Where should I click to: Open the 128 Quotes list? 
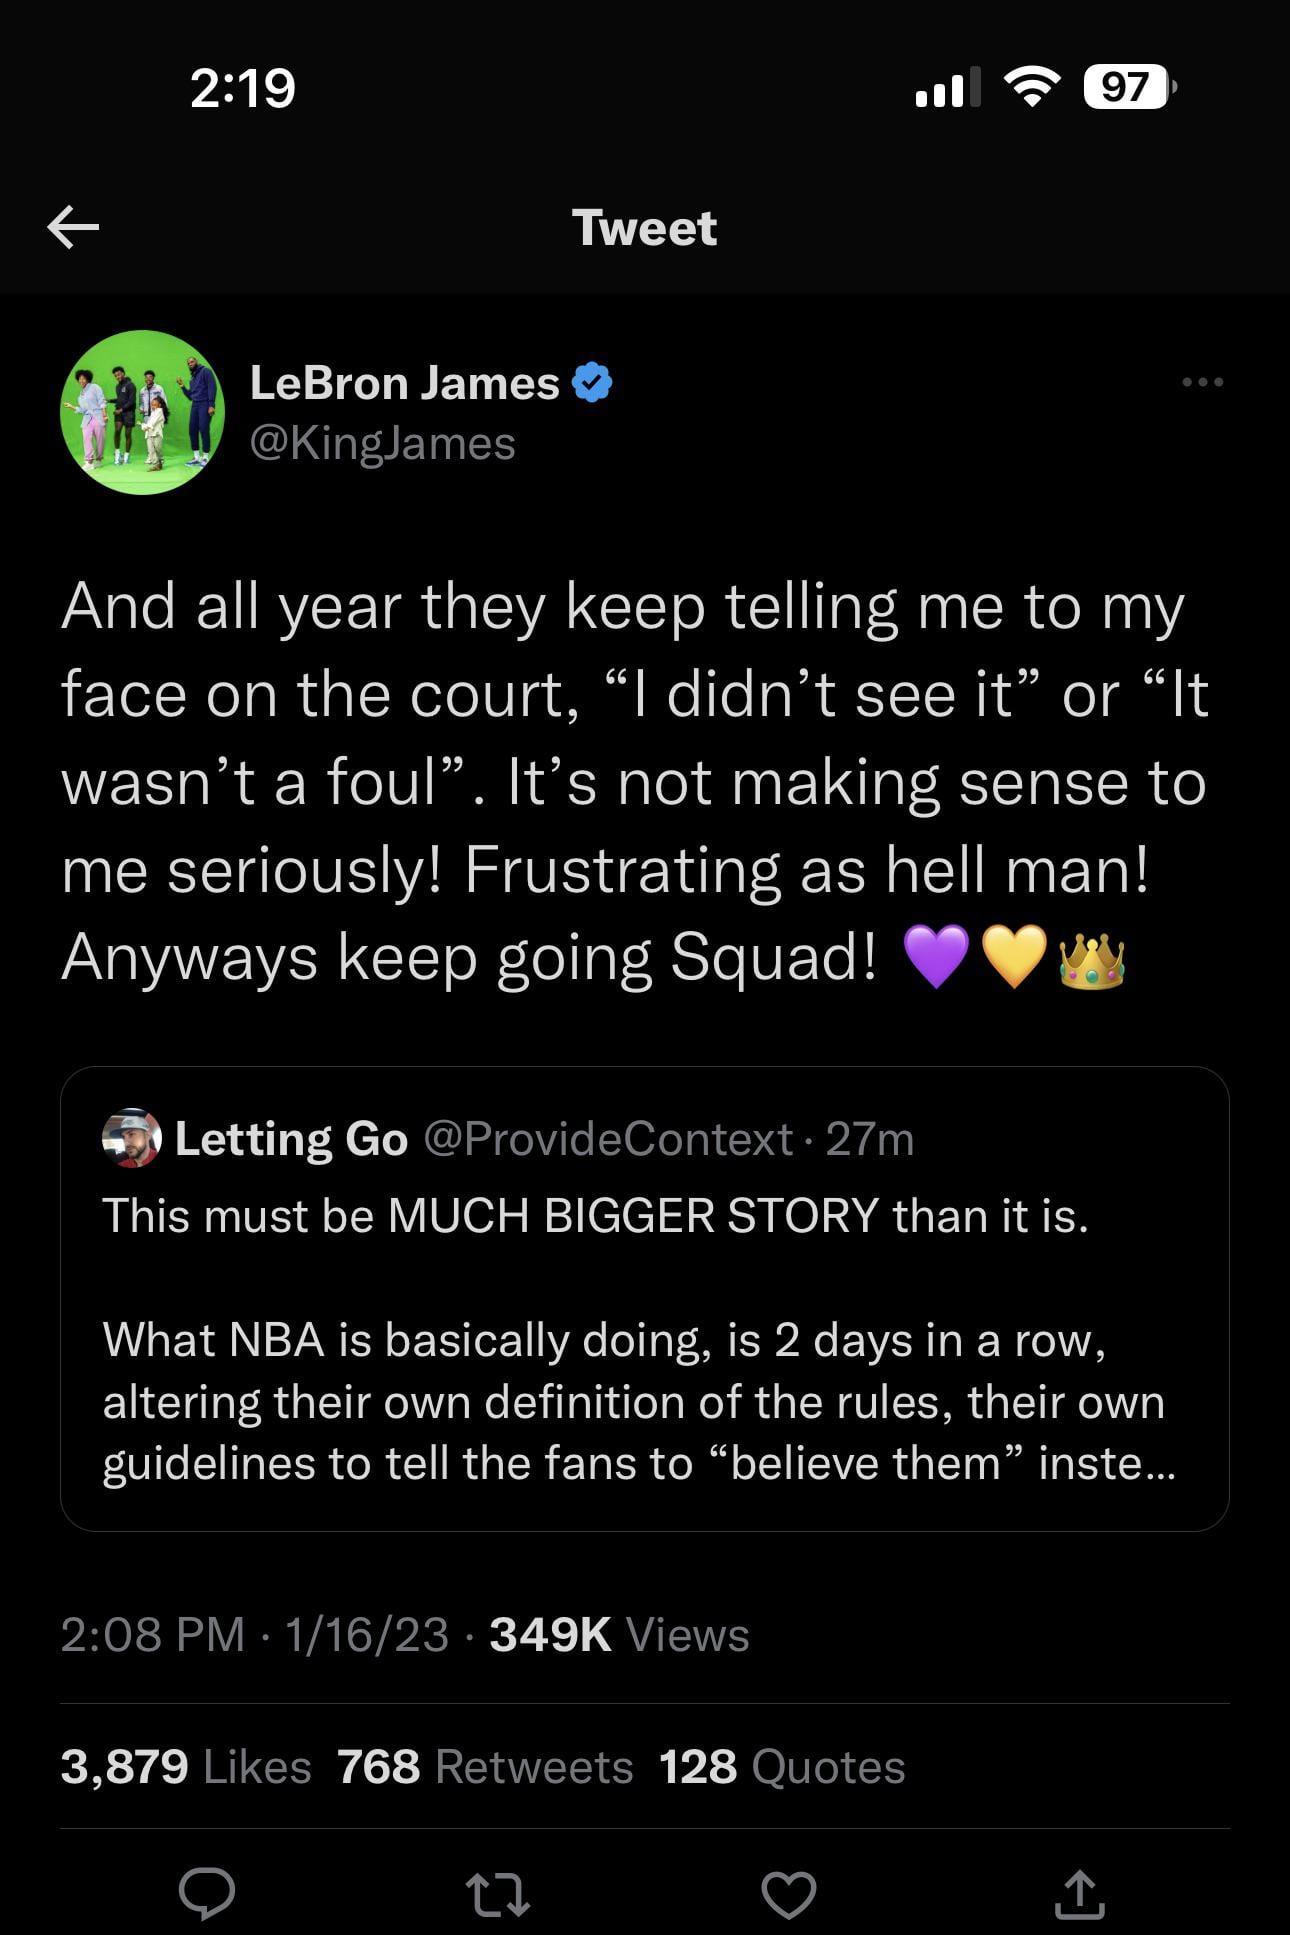point(782,1767)
